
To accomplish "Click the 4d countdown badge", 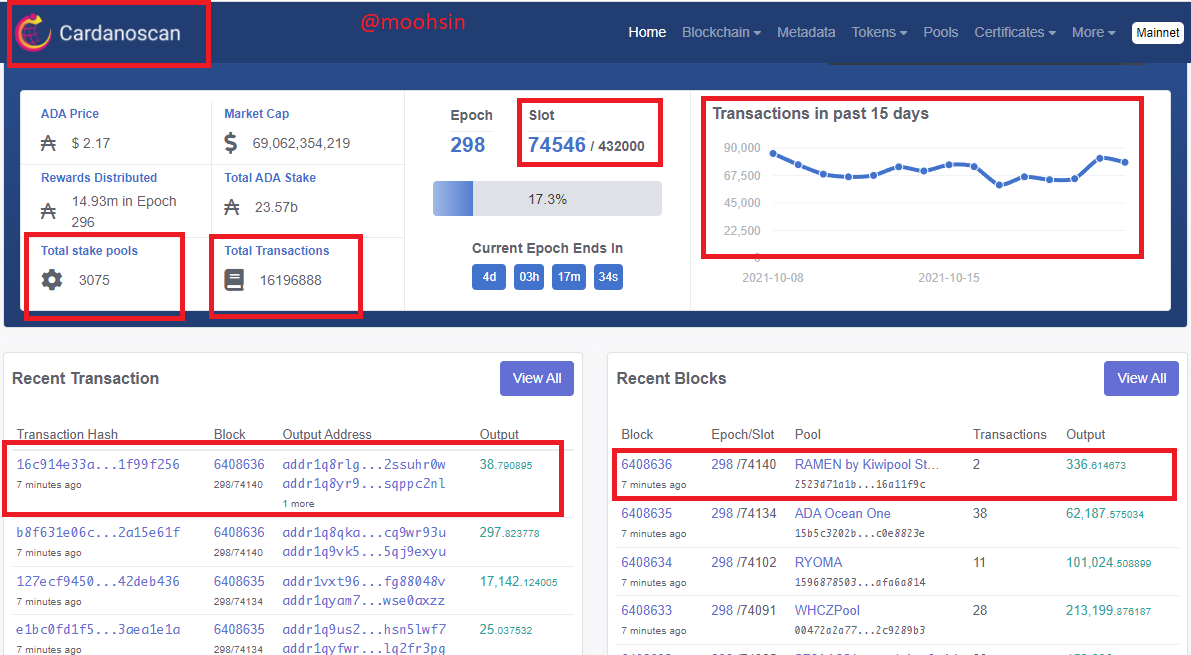I will tap(489, 277).
